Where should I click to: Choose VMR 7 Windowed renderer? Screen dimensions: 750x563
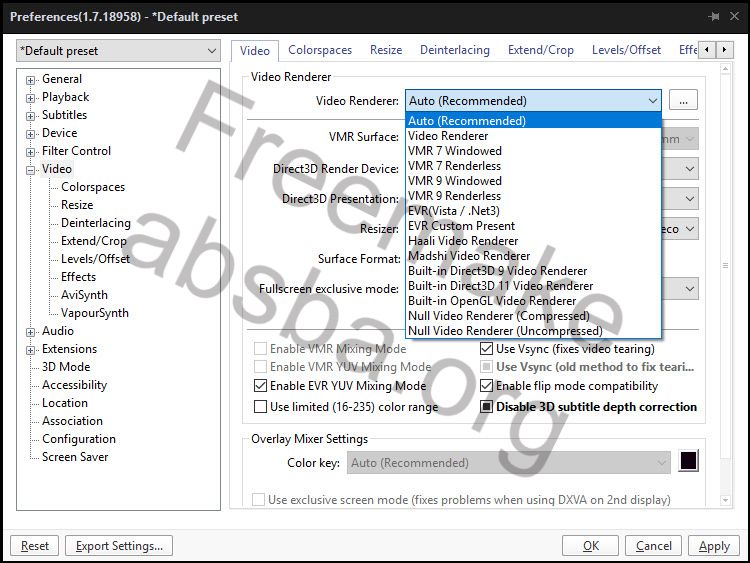click(533, 151)
